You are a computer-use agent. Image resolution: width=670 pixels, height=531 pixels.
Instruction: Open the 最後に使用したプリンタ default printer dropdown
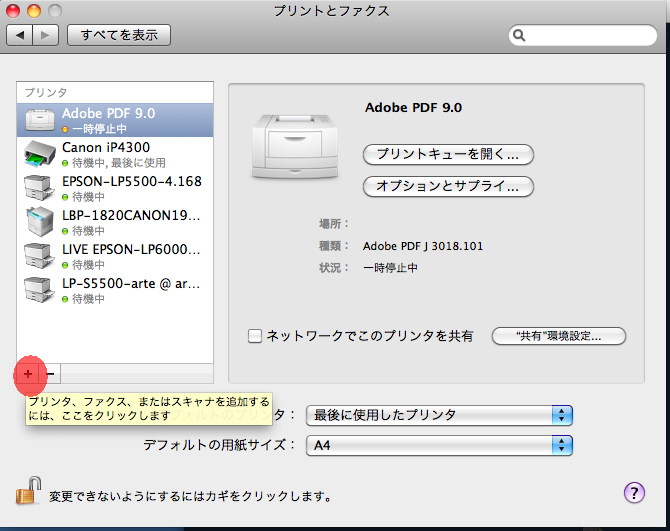pos(439,415)
